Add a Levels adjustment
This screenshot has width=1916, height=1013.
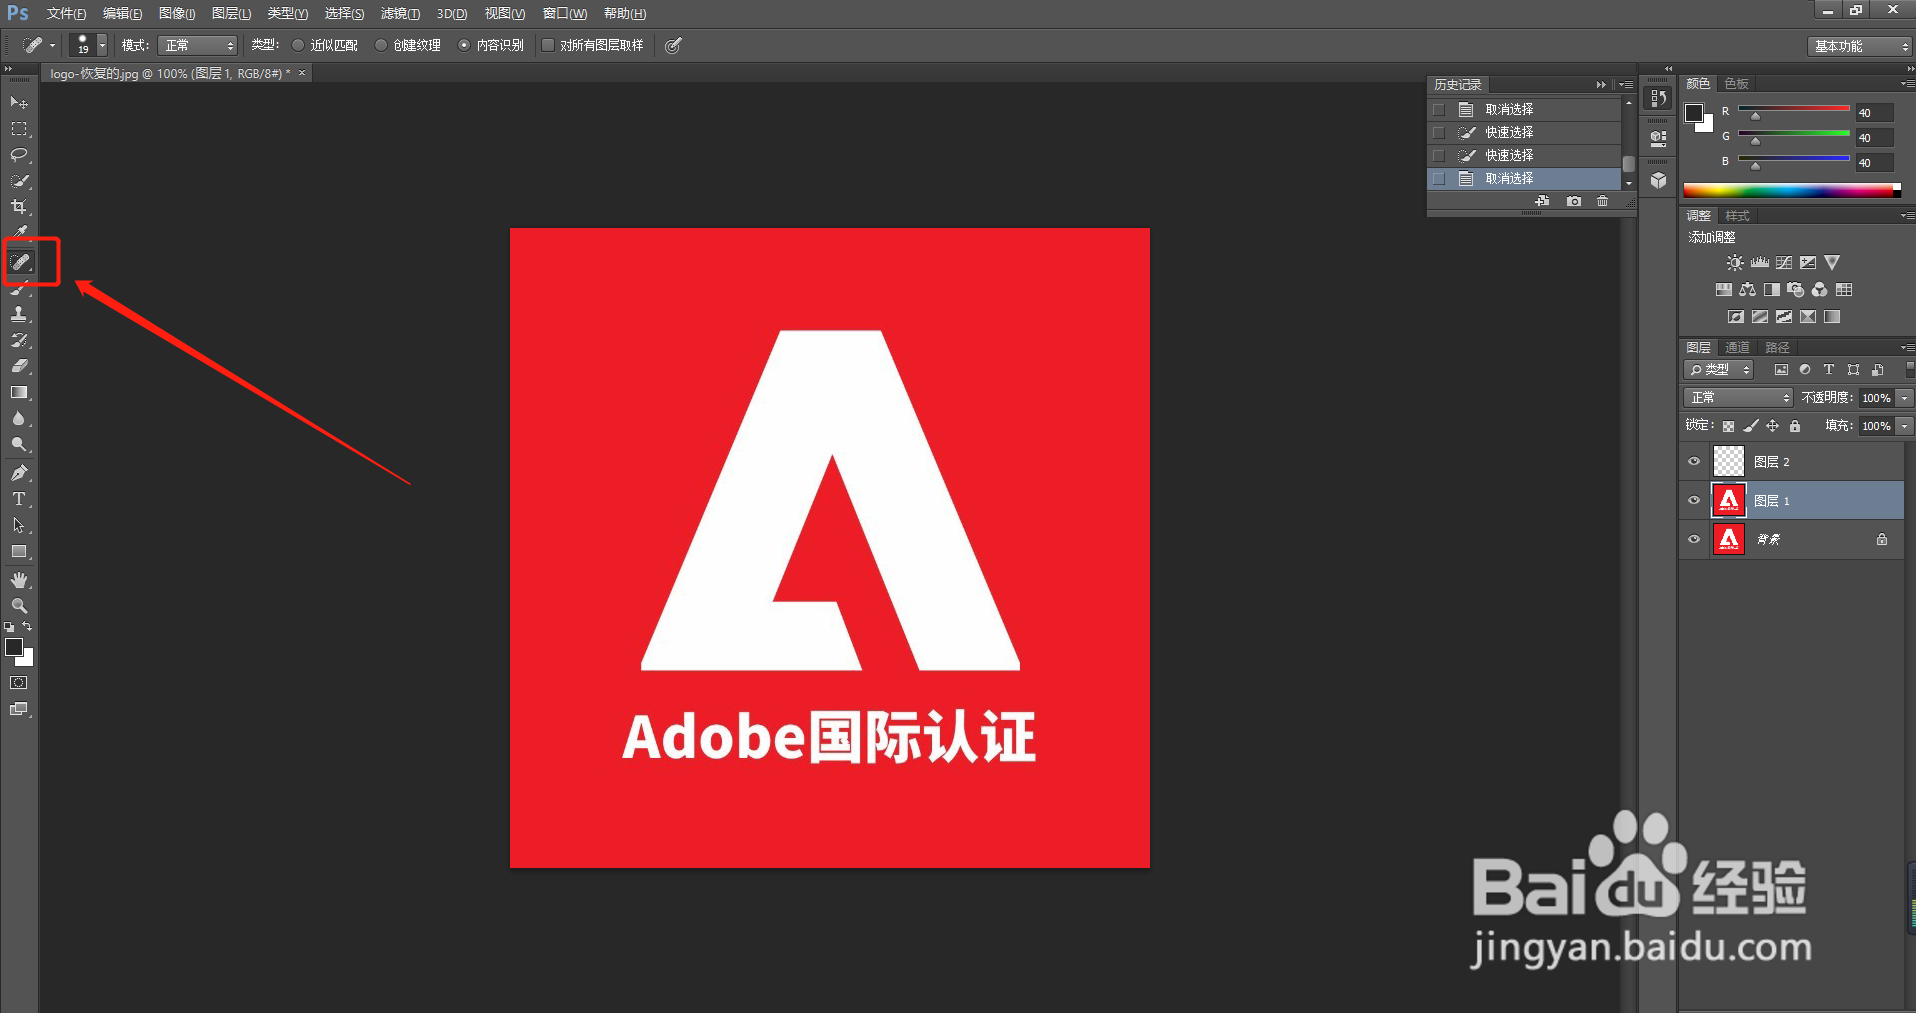click(x=1760, y=263)
